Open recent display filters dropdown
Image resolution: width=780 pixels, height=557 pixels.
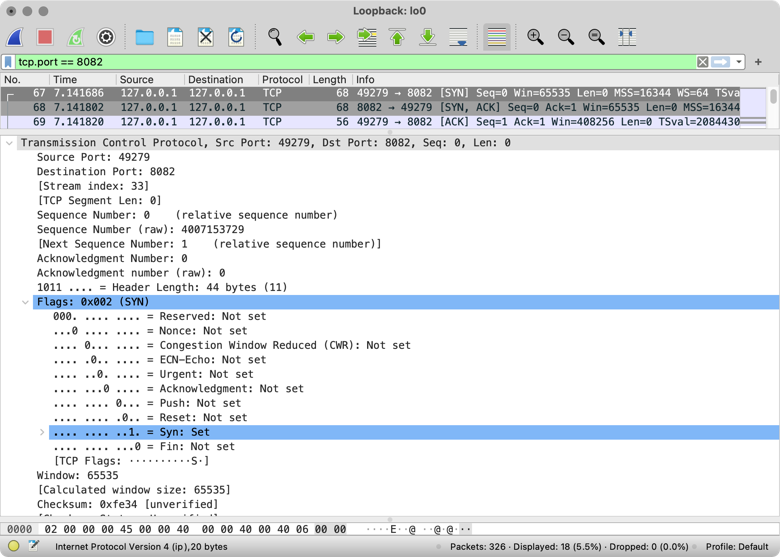coord(739,62)
